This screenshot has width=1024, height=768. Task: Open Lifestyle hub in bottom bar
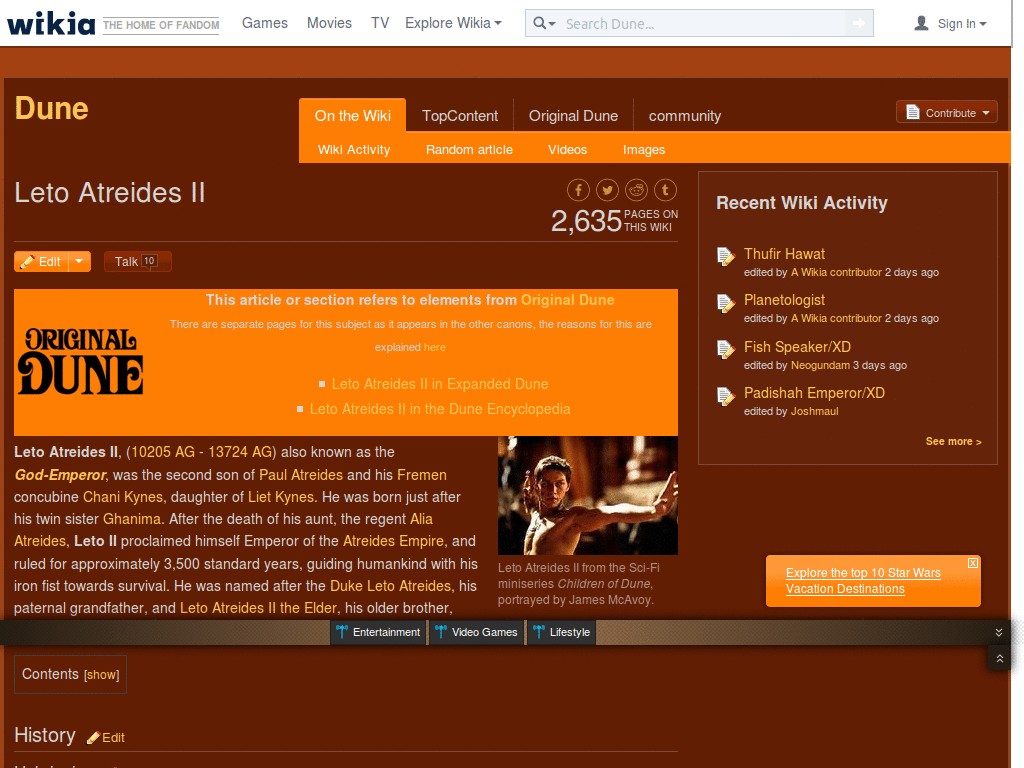(562, 632)
